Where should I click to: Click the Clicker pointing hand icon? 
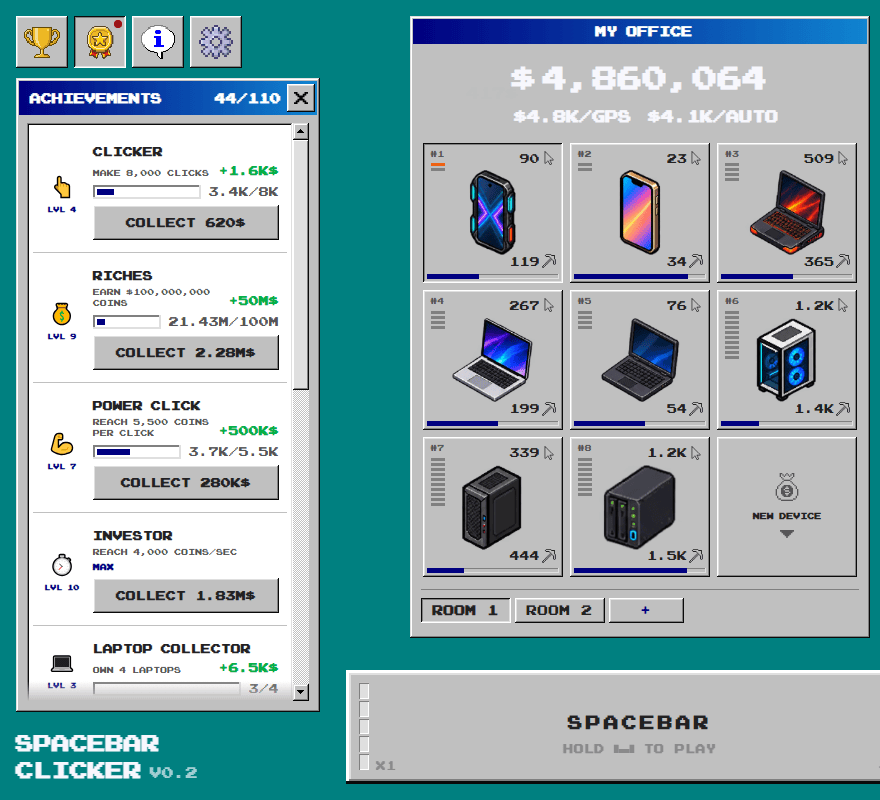point(62,187)
